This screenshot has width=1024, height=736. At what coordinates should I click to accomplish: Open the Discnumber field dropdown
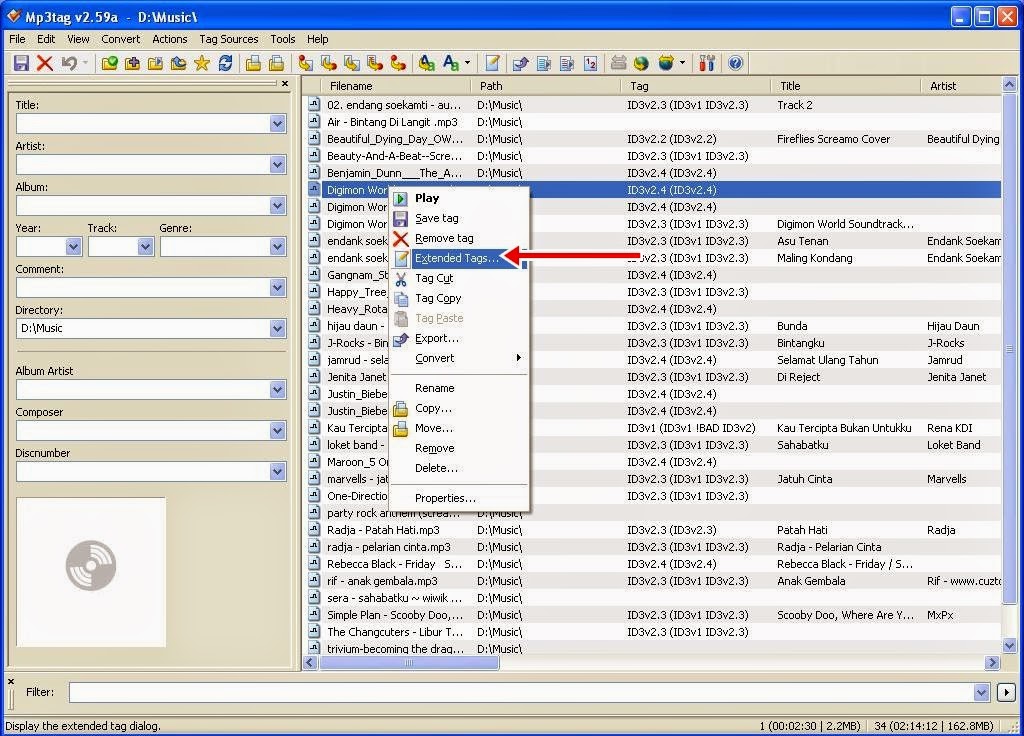click(278, 472)
